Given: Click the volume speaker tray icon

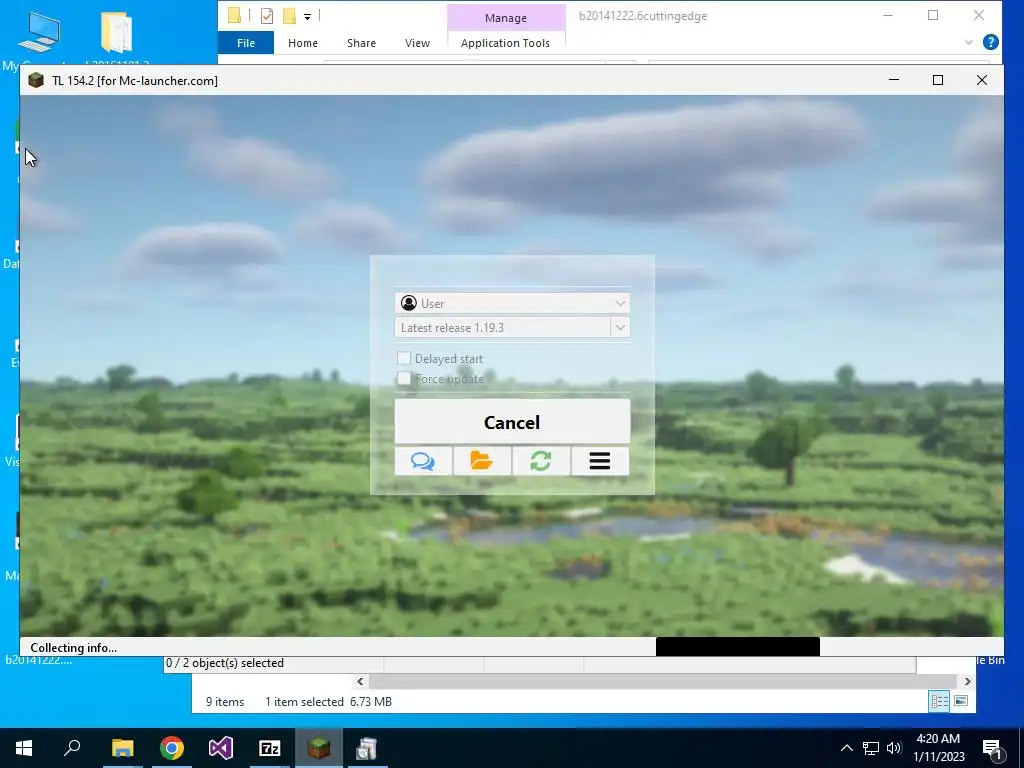Looking at the screenshot, I should [894, 748].
